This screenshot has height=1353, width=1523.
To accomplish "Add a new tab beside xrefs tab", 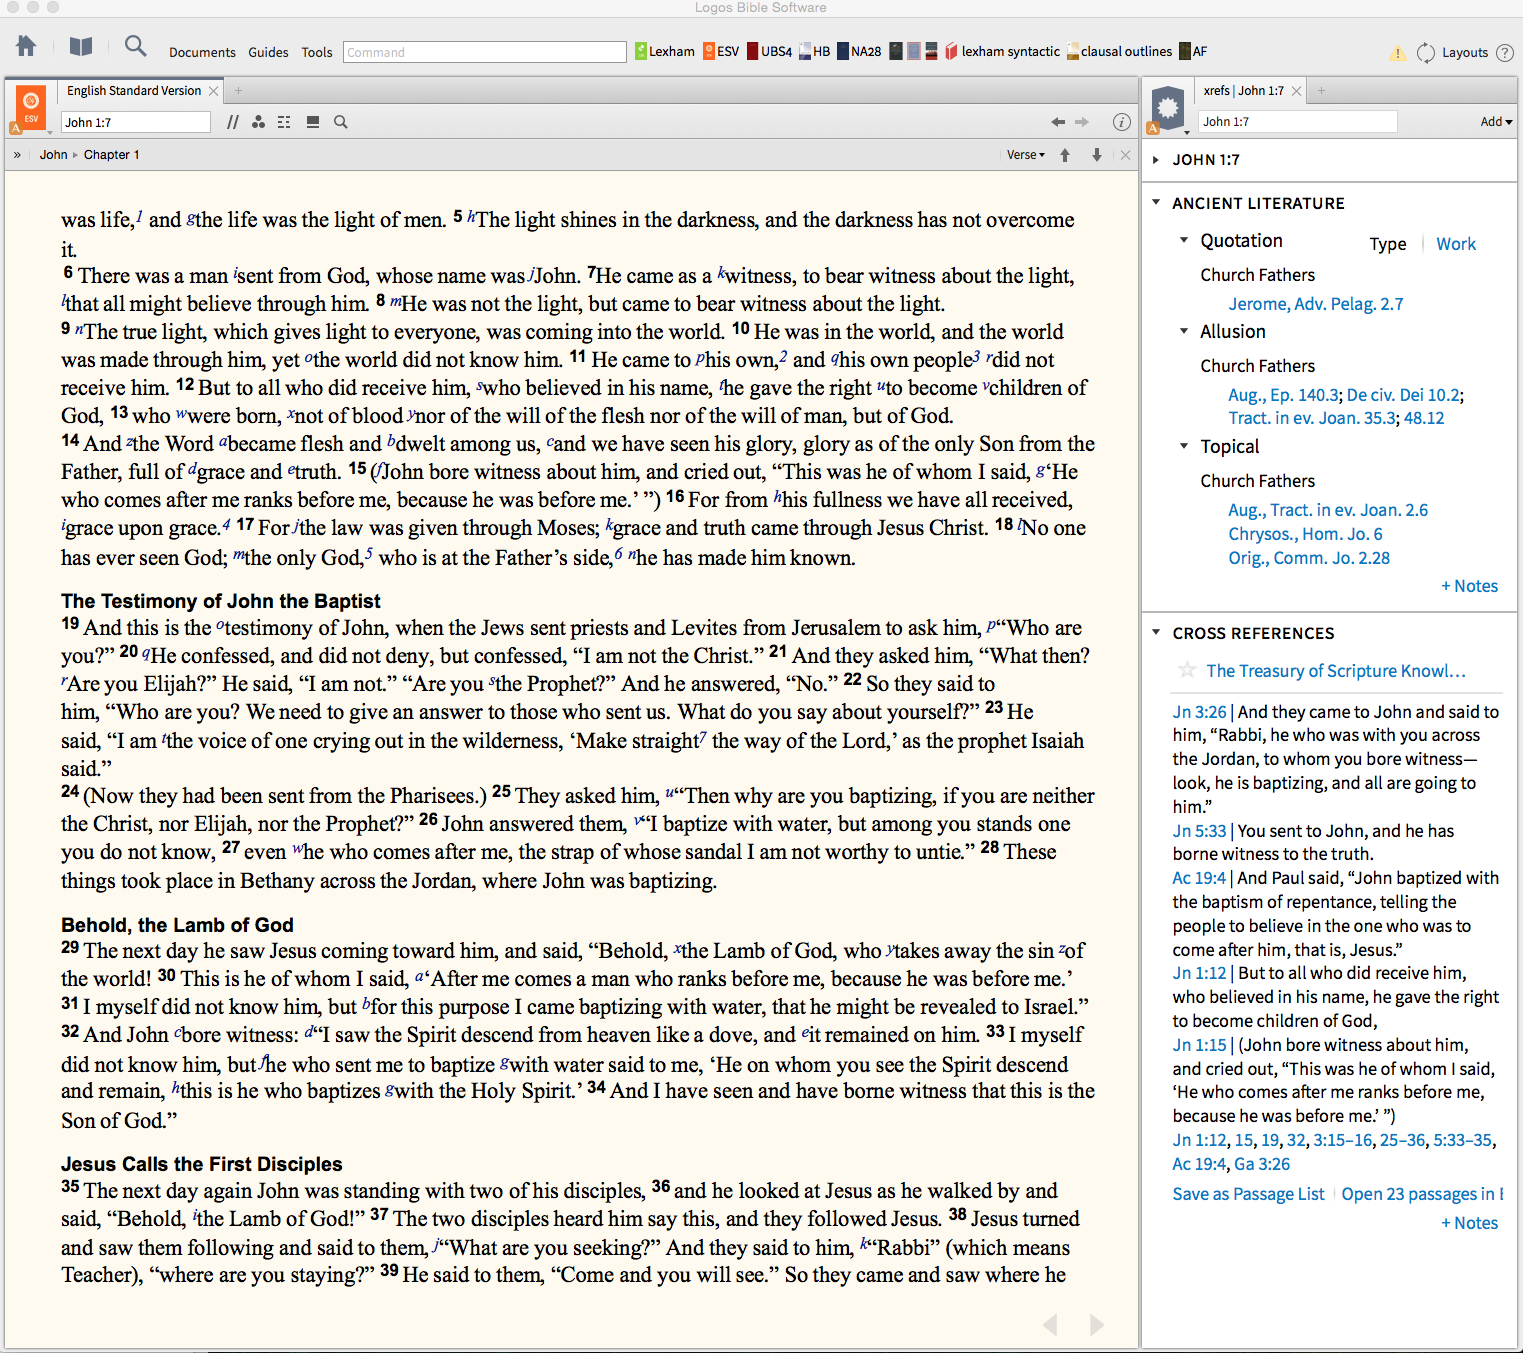I will (1321, 91).
